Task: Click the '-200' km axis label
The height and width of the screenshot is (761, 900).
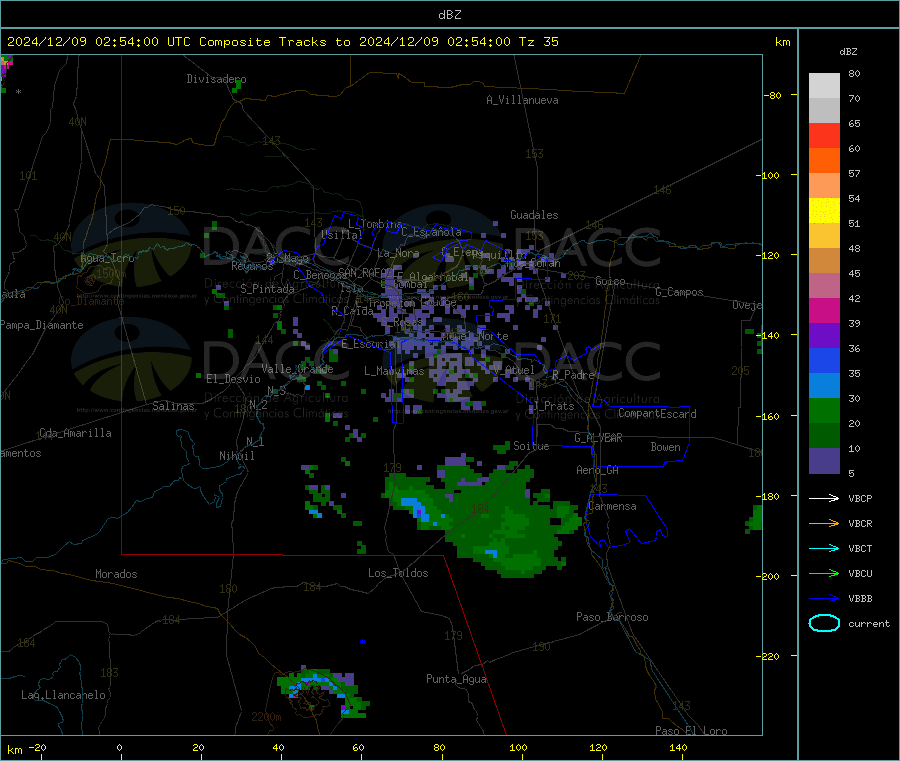Action: pyautogui.click(x=768, y=576)
